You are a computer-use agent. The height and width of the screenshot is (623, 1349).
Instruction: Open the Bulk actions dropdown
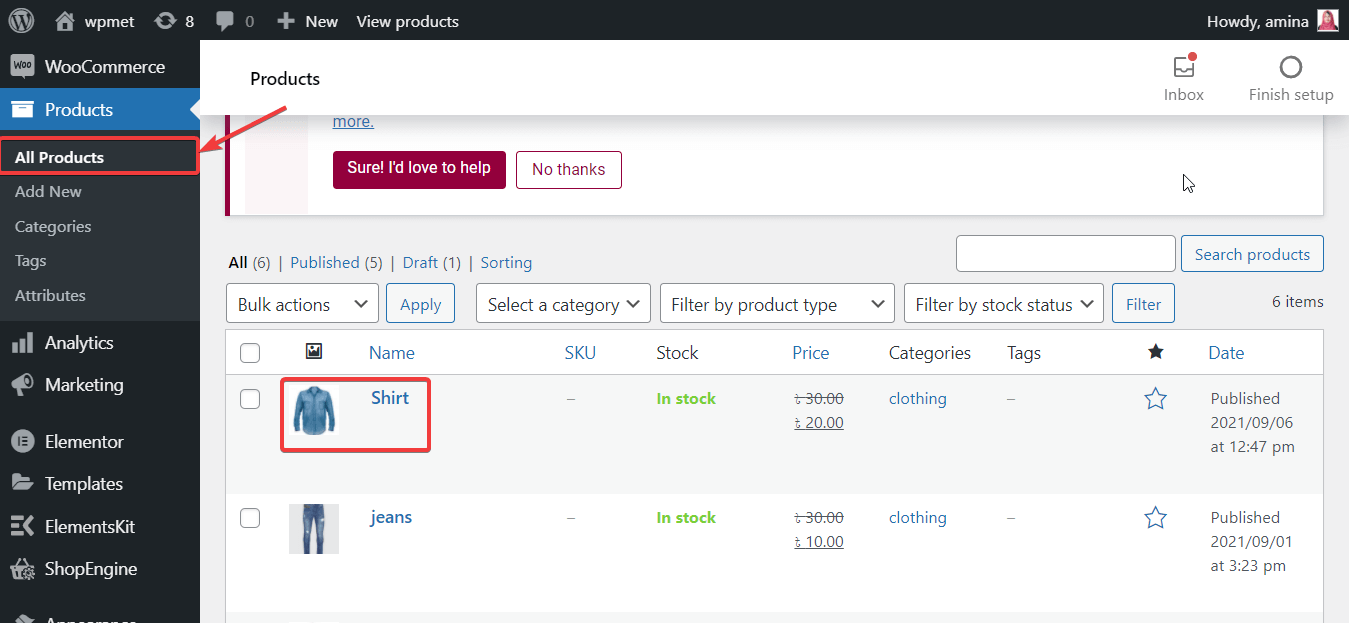coord(303,304)
